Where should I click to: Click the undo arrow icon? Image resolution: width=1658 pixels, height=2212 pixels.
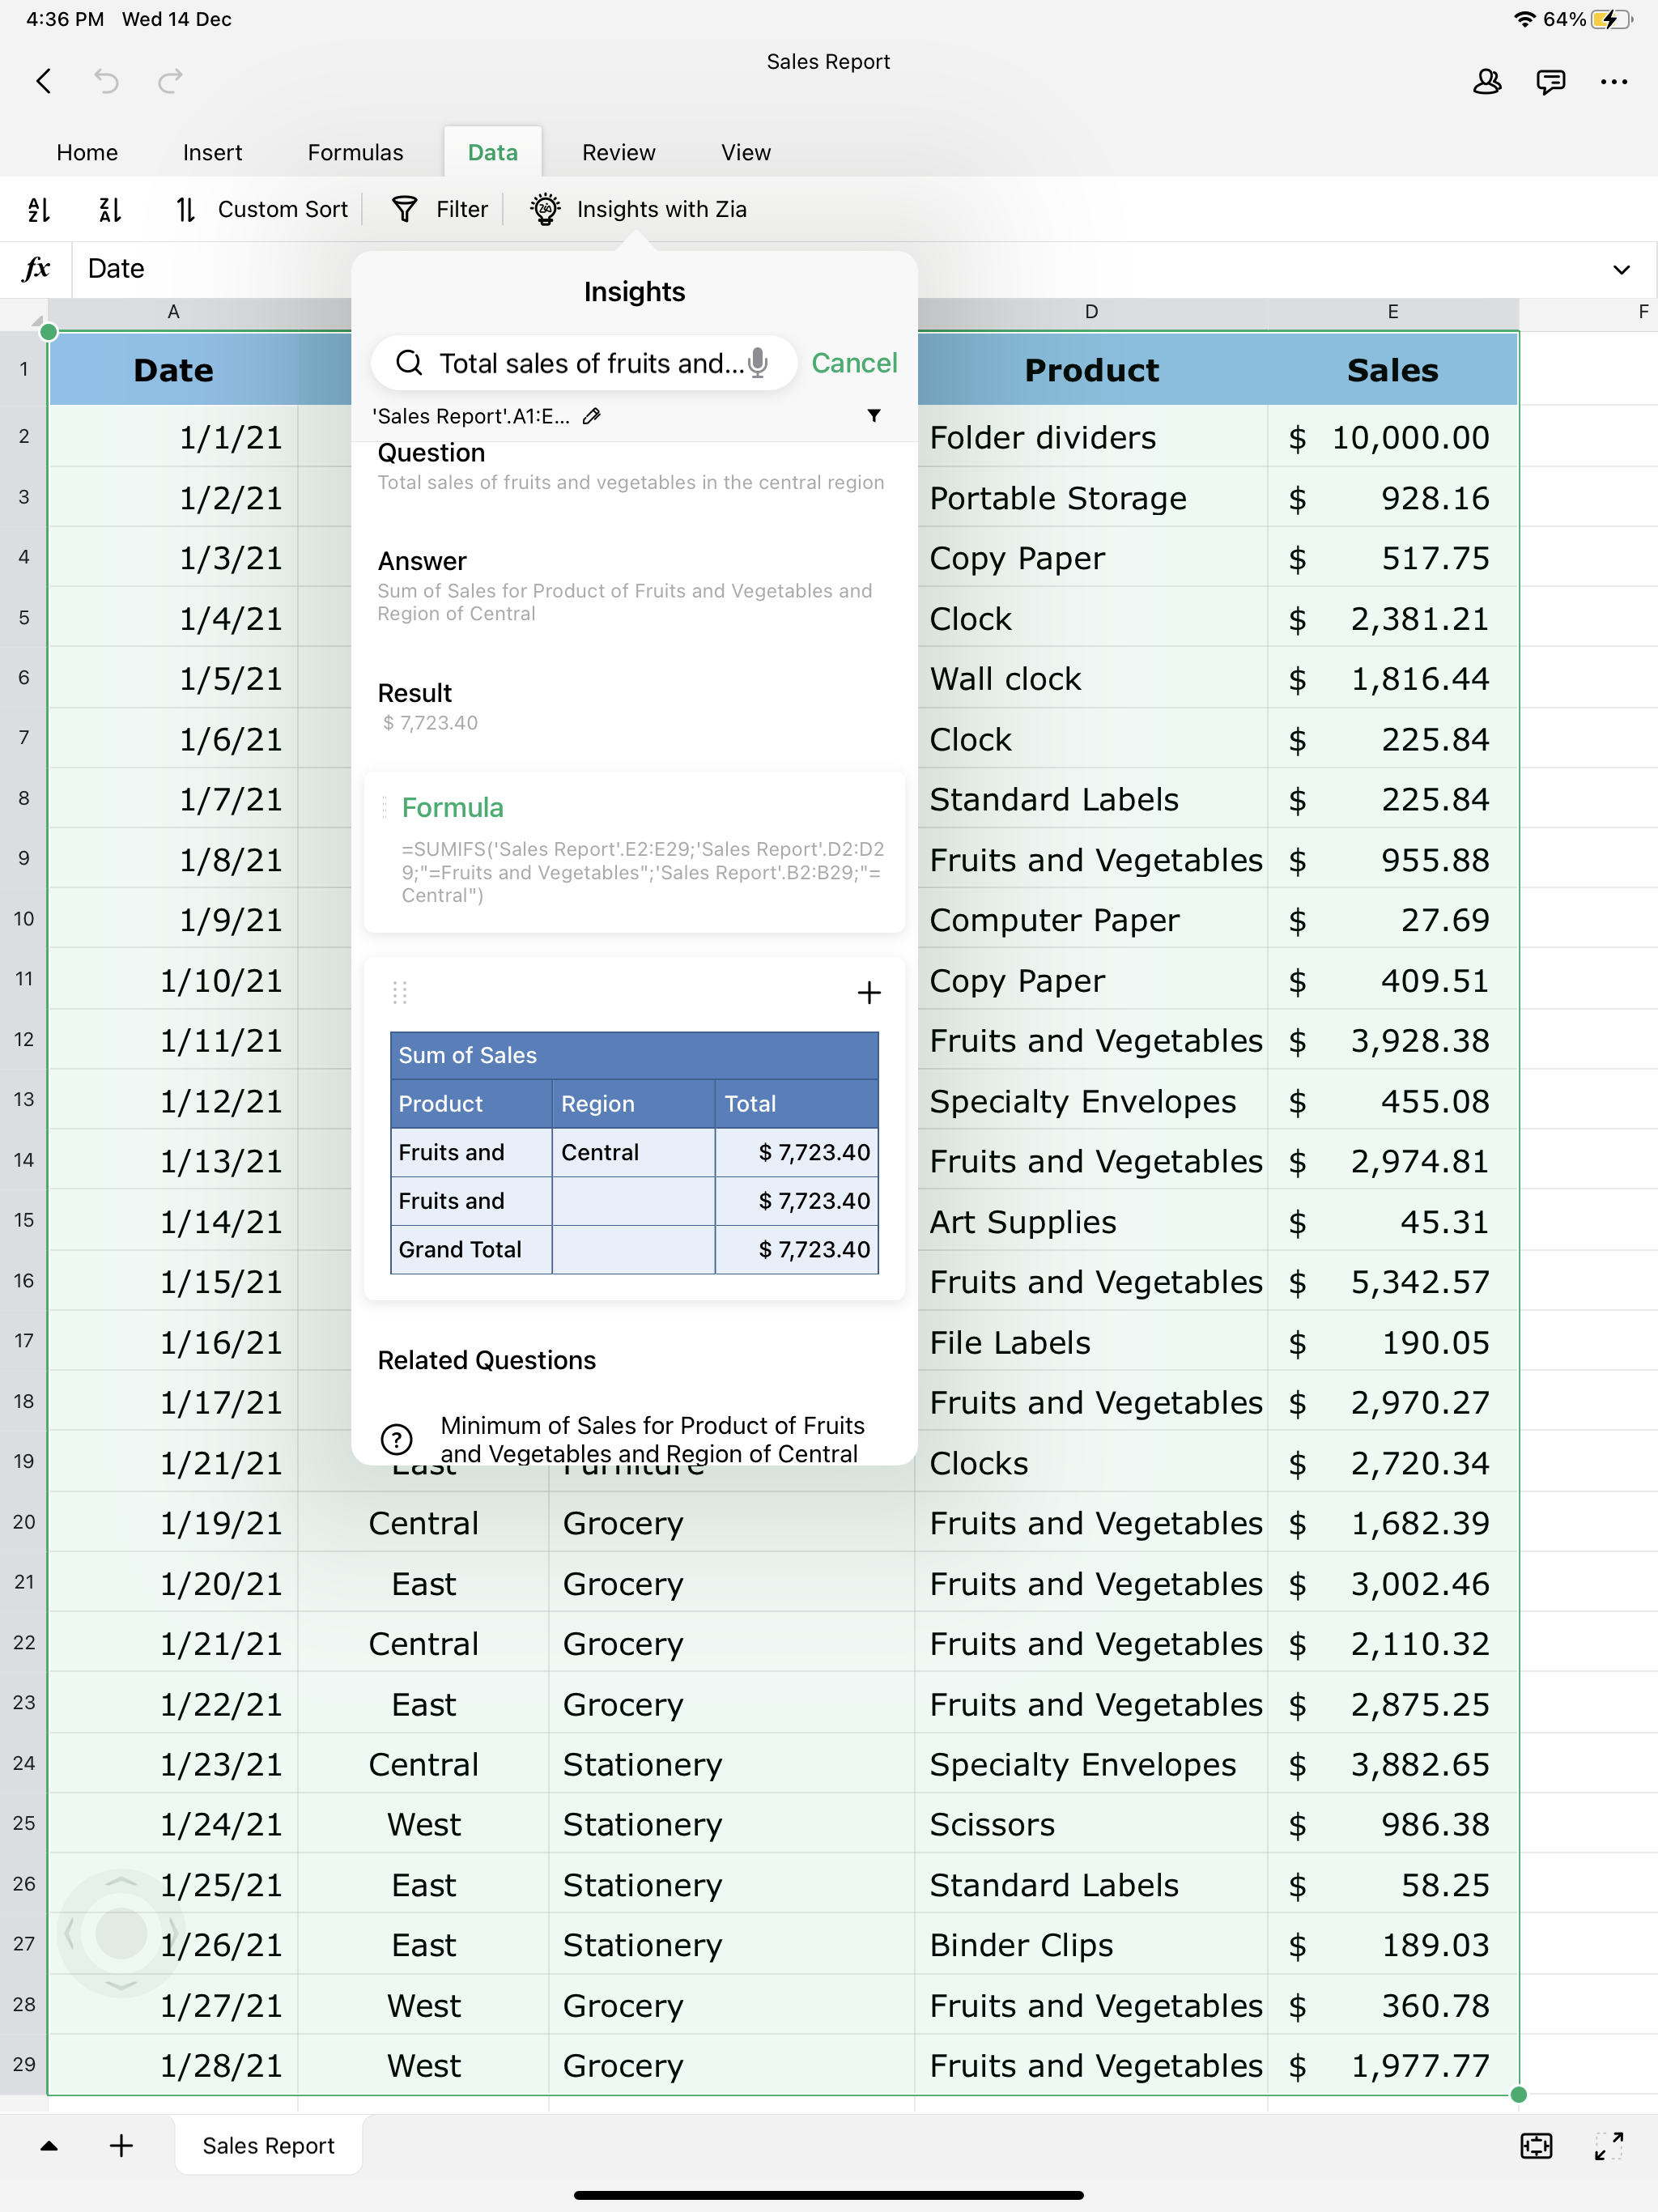coord(107,81)
